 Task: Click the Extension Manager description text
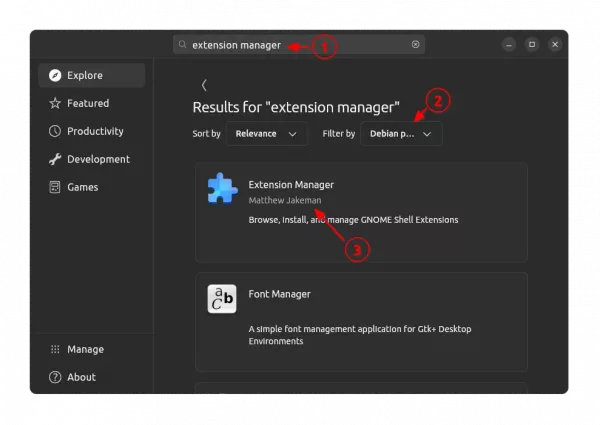(x=353, y=220)
